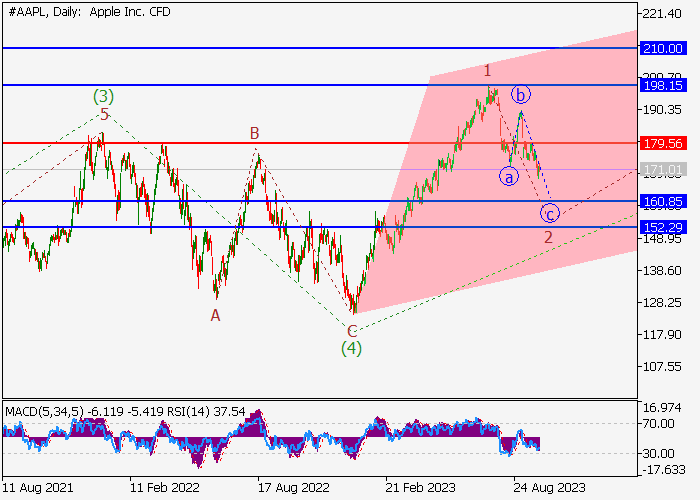Click the 16.974 indicator scale value

662,408
